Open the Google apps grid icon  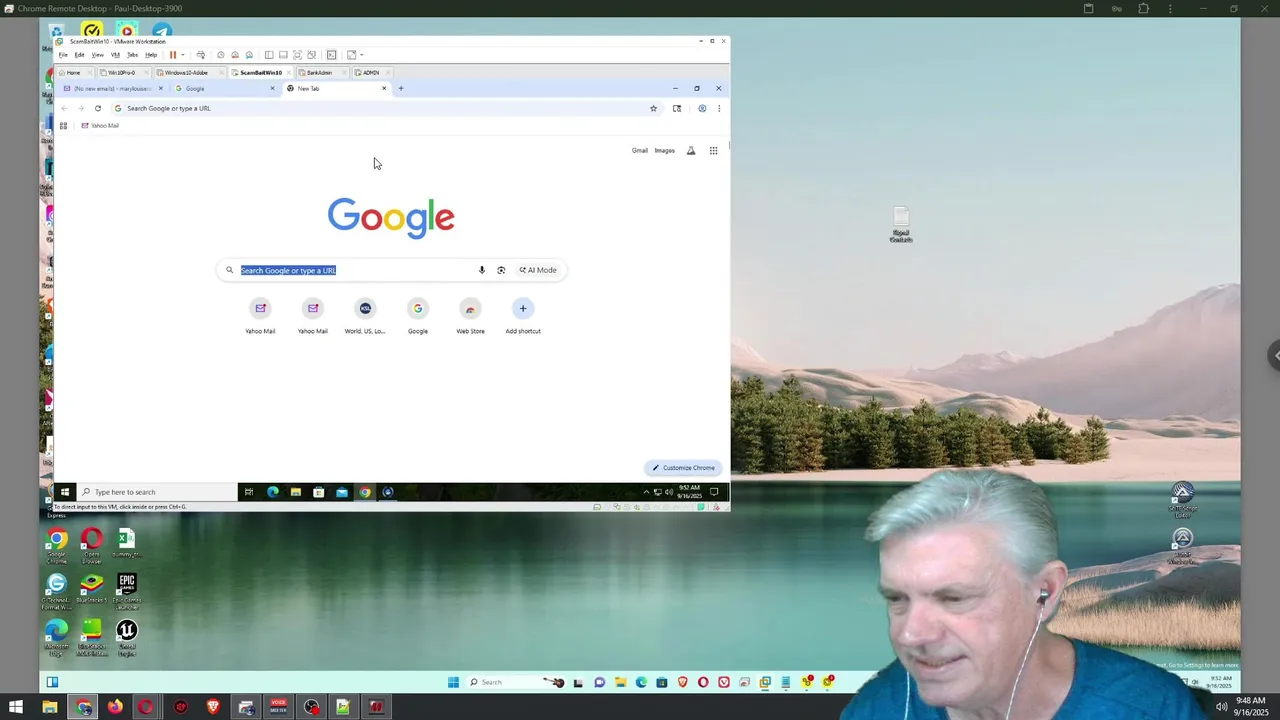coord(714,151)
